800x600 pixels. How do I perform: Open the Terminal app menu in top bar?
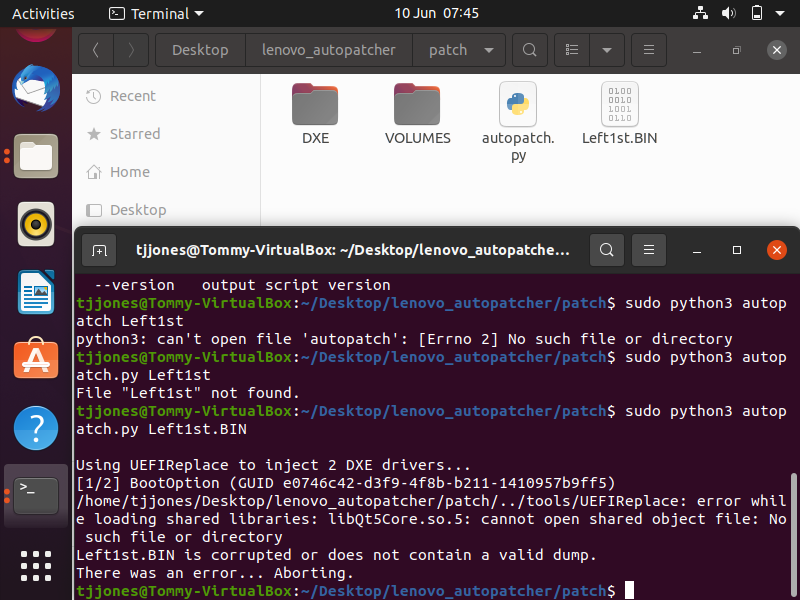(x=156, y=13)
